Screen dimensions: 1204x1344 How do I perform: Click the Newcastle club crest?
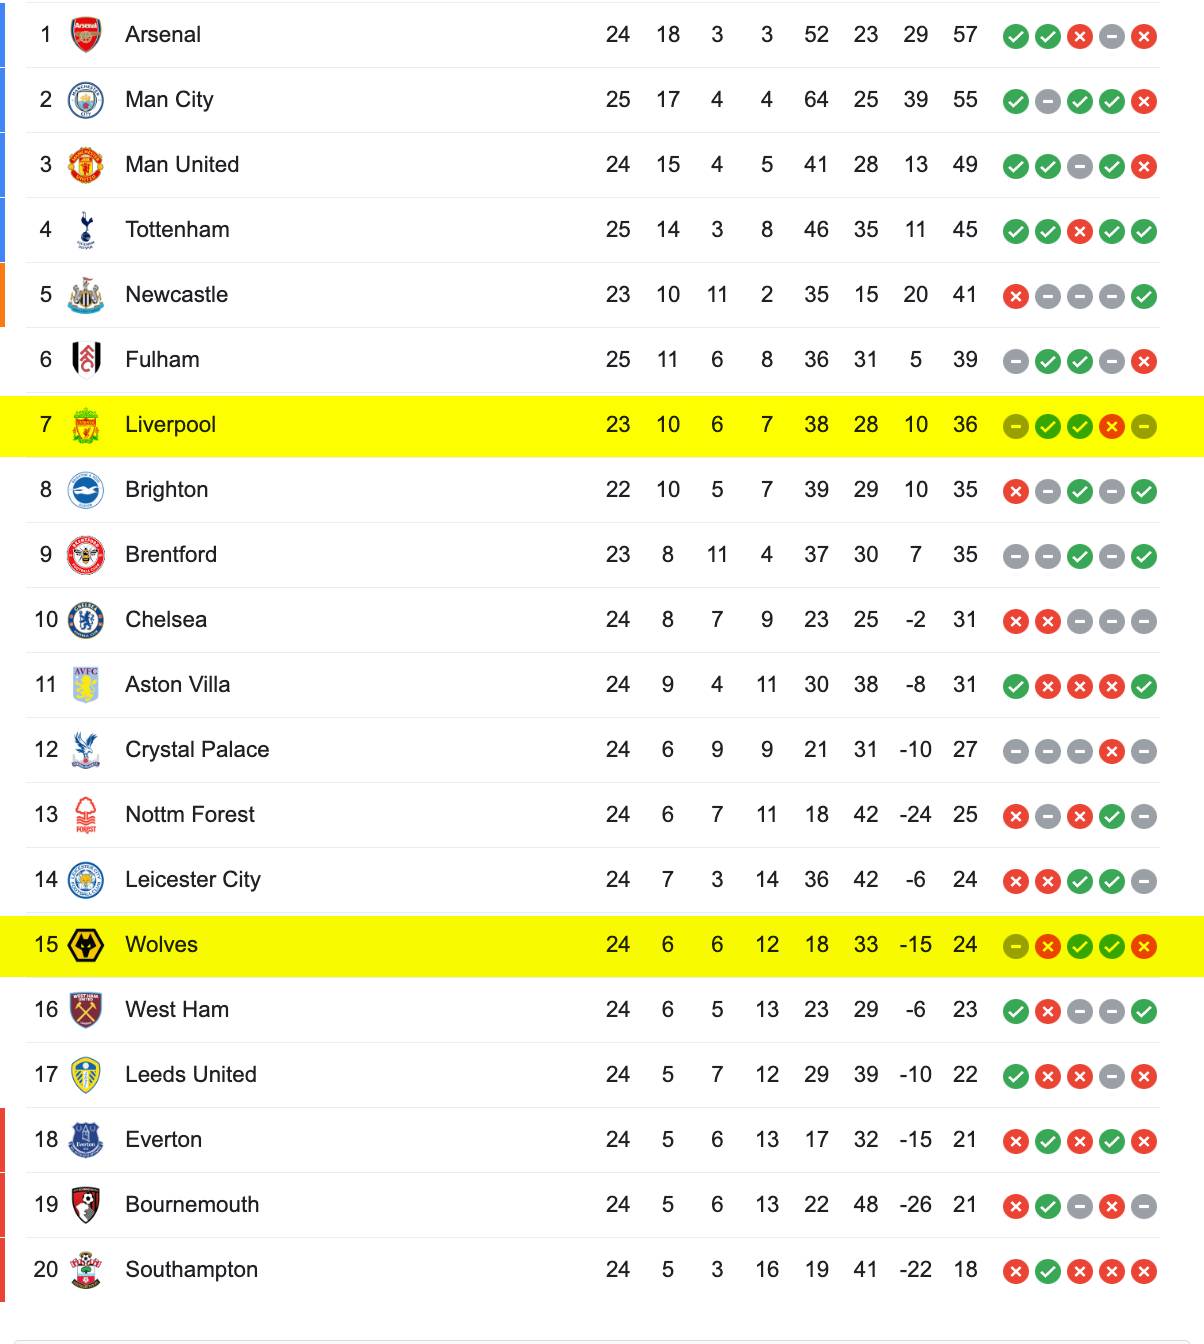[86, 295]
